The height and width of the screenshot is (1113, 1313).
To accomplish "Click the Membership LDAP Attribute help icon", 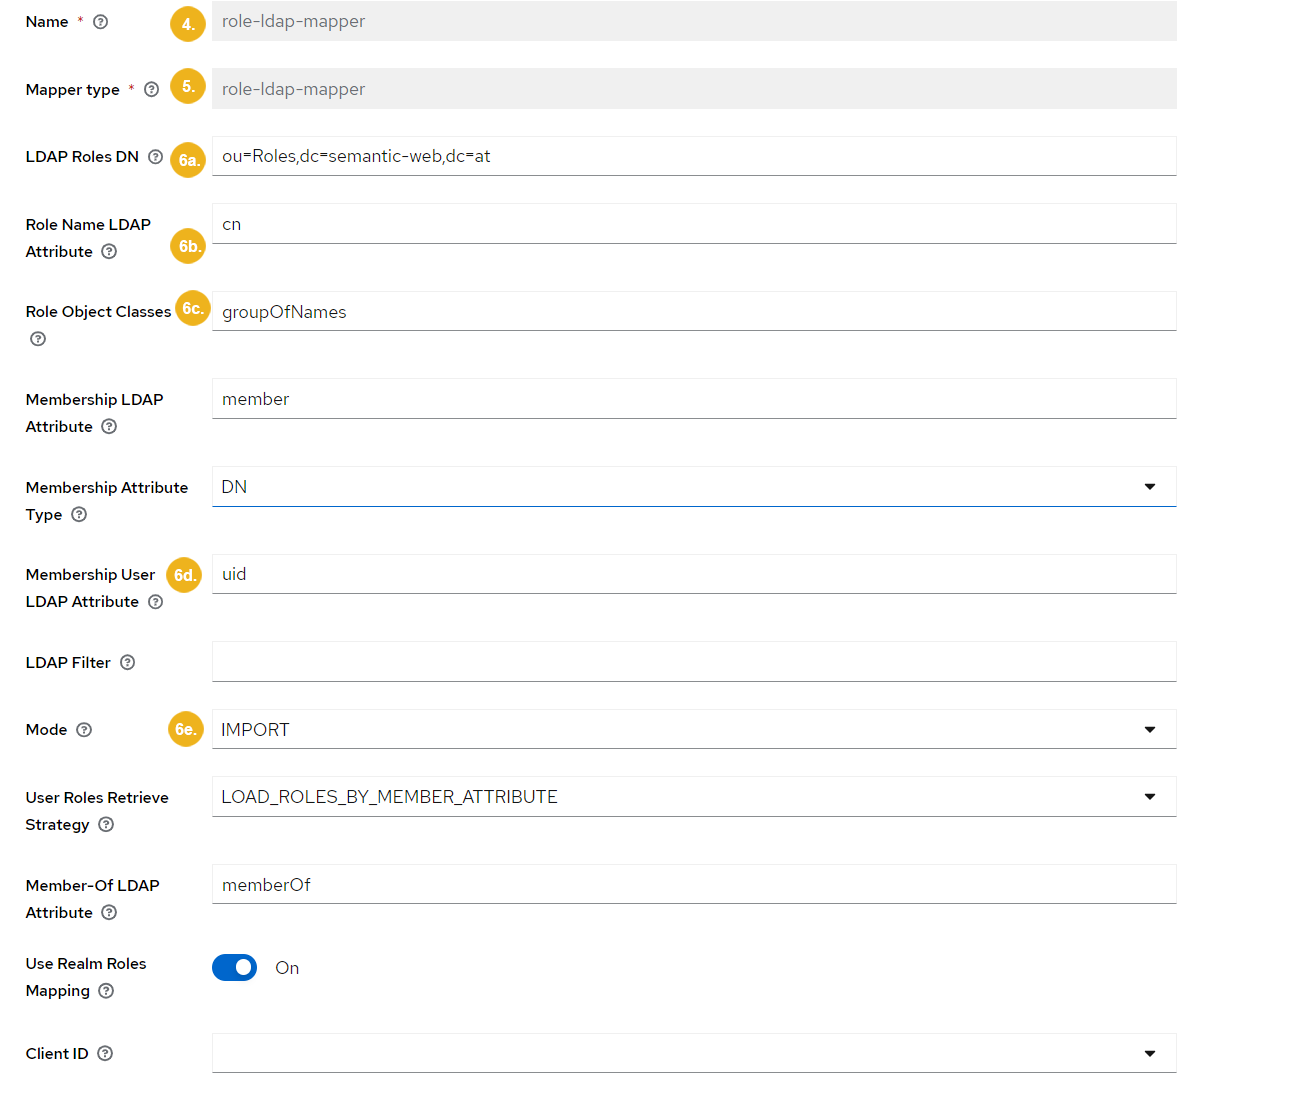I will pos(110,426).
